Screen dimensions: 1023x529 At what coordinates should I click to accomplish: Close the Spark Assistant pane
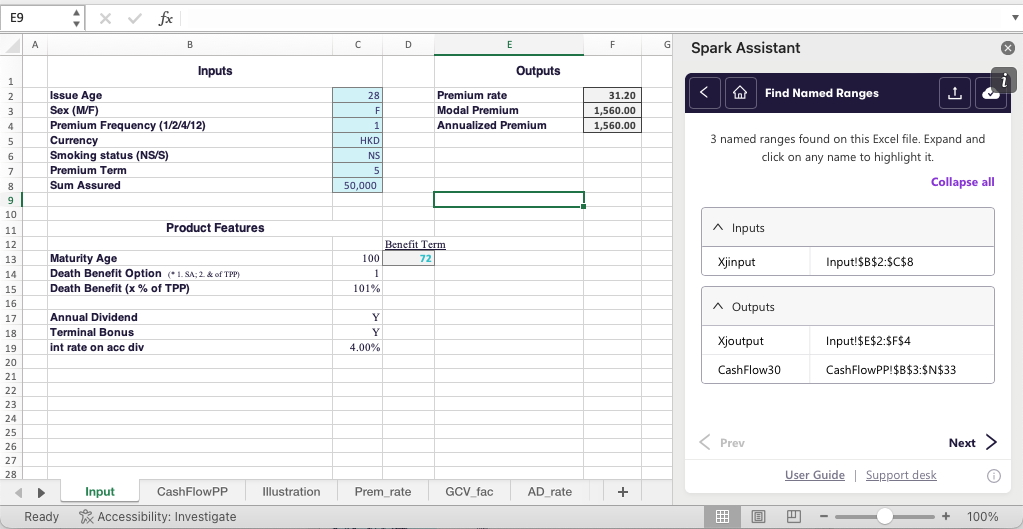pos(1007,48)
